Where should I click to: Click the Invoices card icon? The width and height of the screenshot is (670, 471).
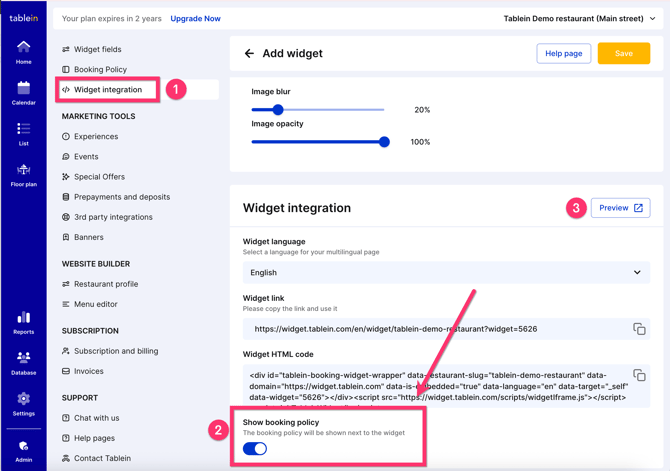tap(65, 371)
